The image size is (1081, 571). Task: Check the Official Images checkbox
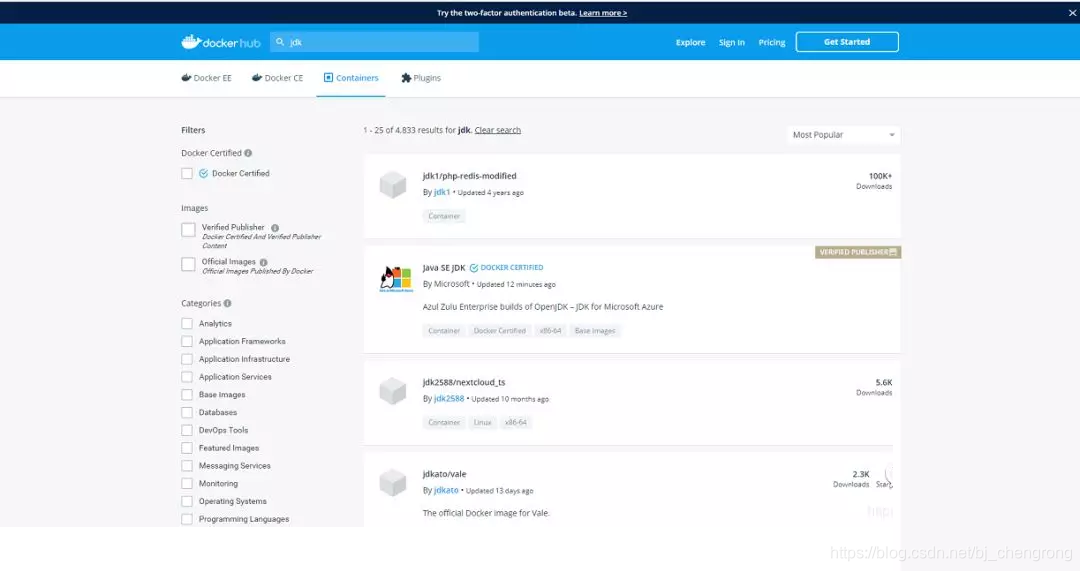tap(188, 264)
